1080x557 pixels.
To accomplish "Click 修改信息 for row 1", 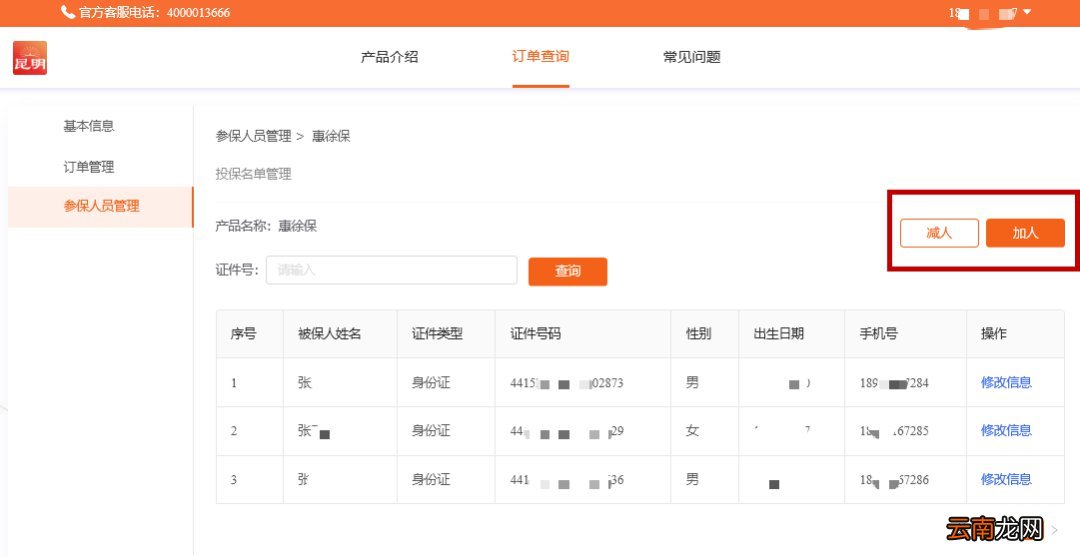I will pyautogui.click(x=1006, y=382).
